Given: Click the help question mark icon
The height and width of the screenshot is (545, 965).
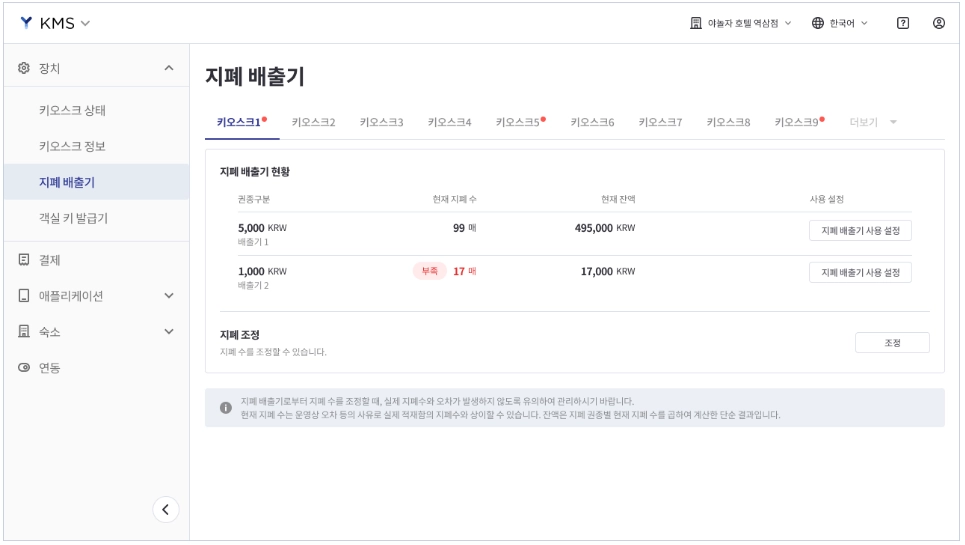Looking at the screenshot, I should [902, 23].
